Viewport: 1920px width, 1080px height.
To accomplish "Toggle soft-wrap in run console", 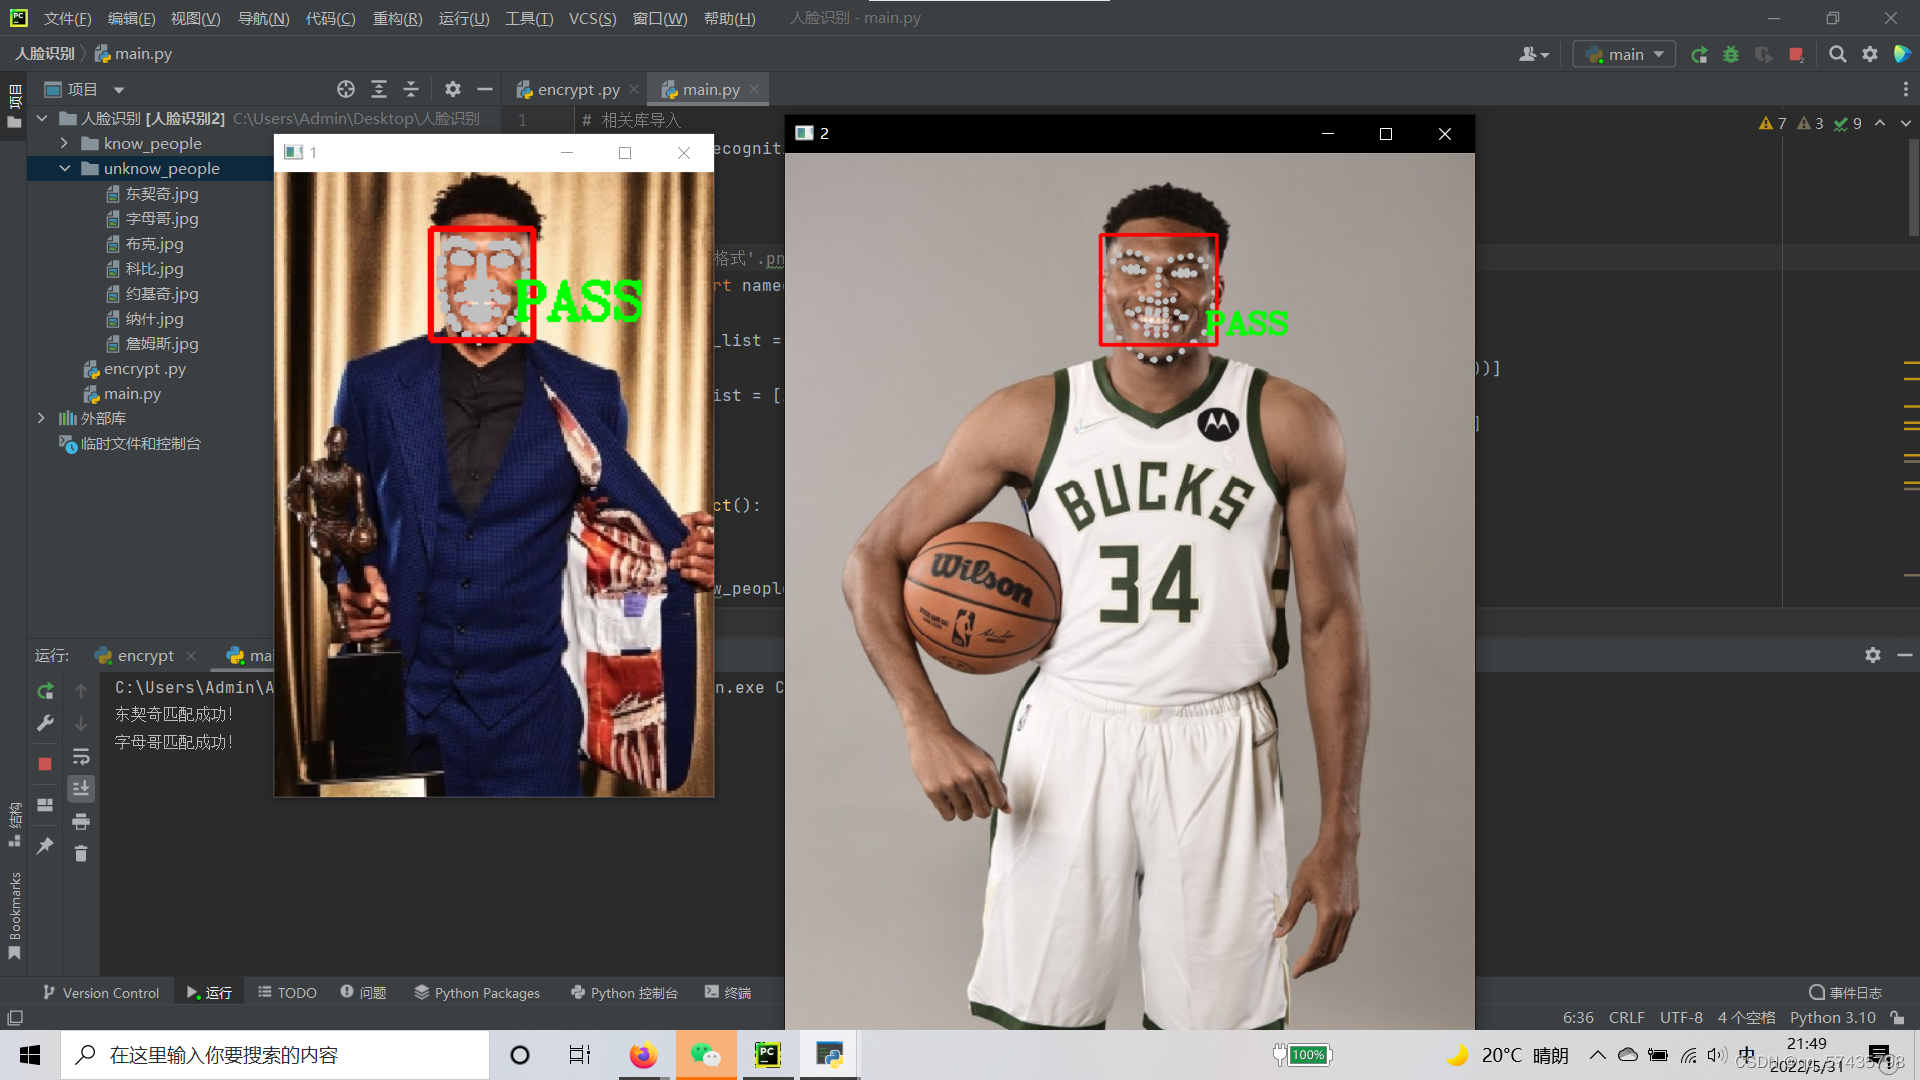I will click(81, 757).
